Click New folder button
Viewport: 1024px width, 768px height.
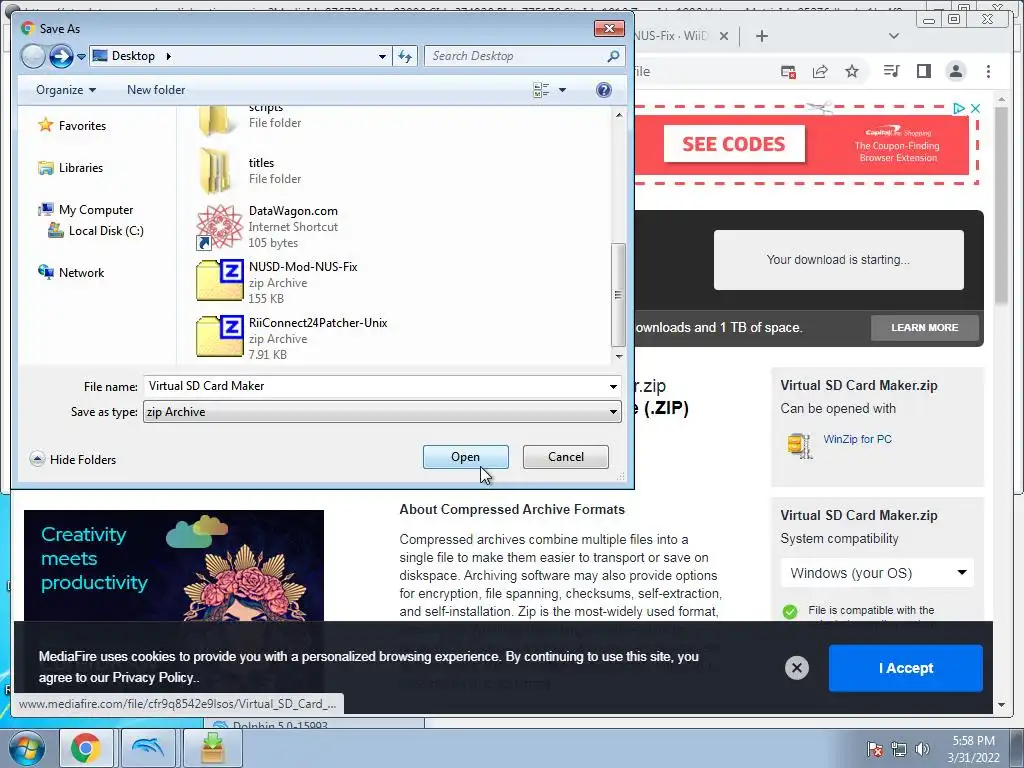pos(156,90)
